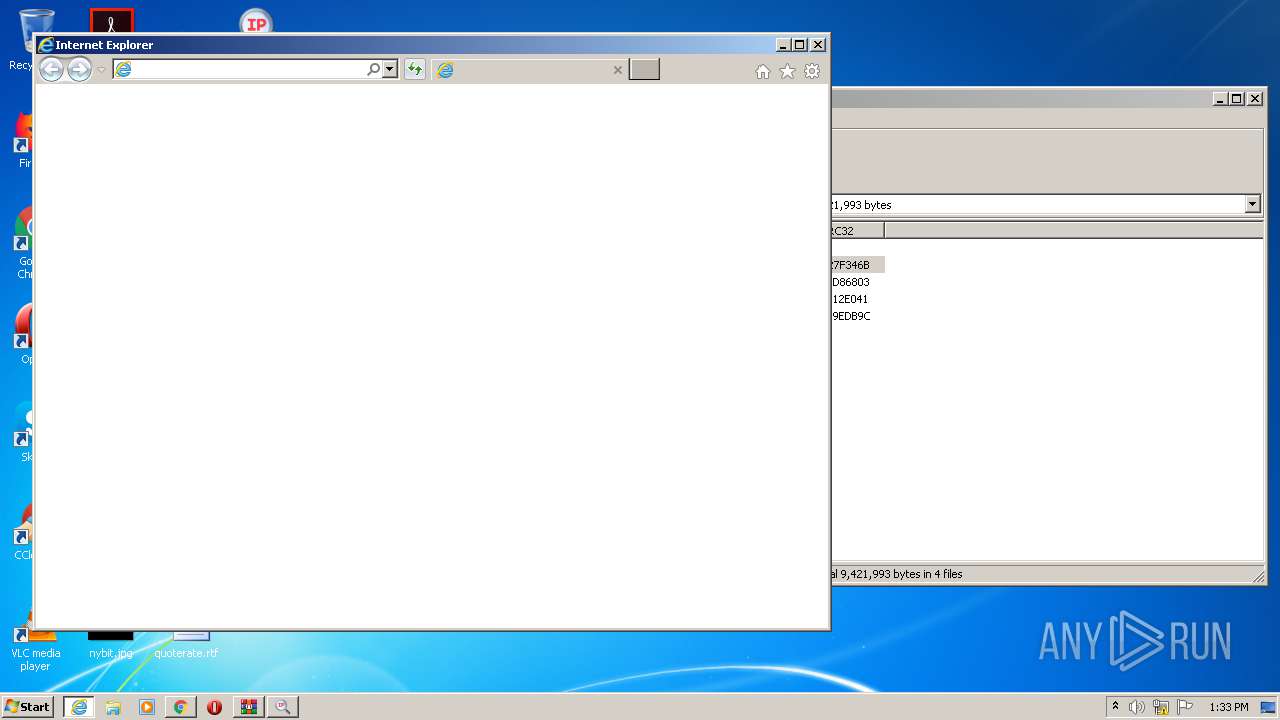The image size is (1280, 720).
Task: Click the CRC32 column header
Action: [x=857, y=230]
